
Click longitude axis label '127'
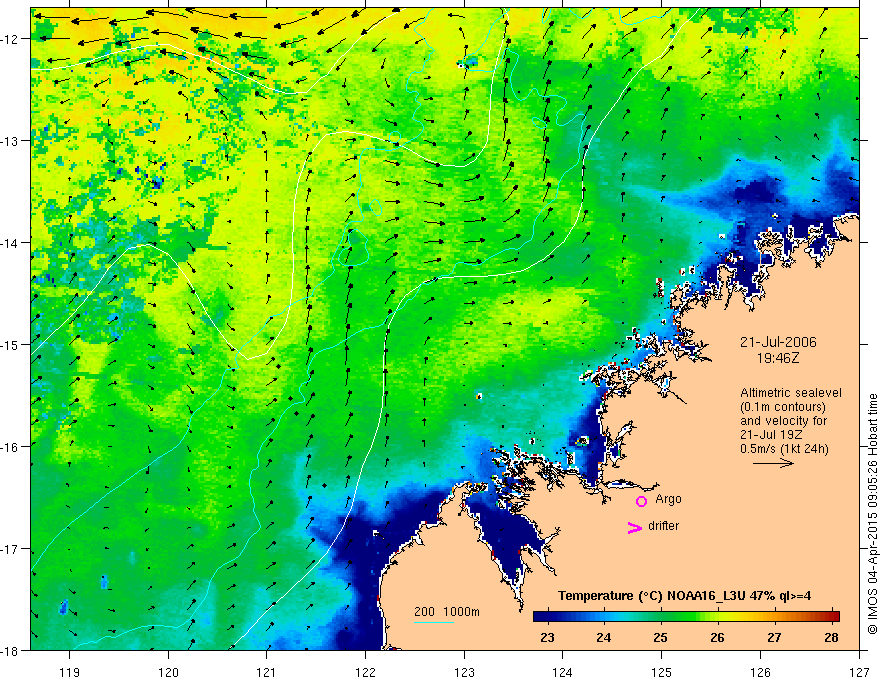pos(859,671)
